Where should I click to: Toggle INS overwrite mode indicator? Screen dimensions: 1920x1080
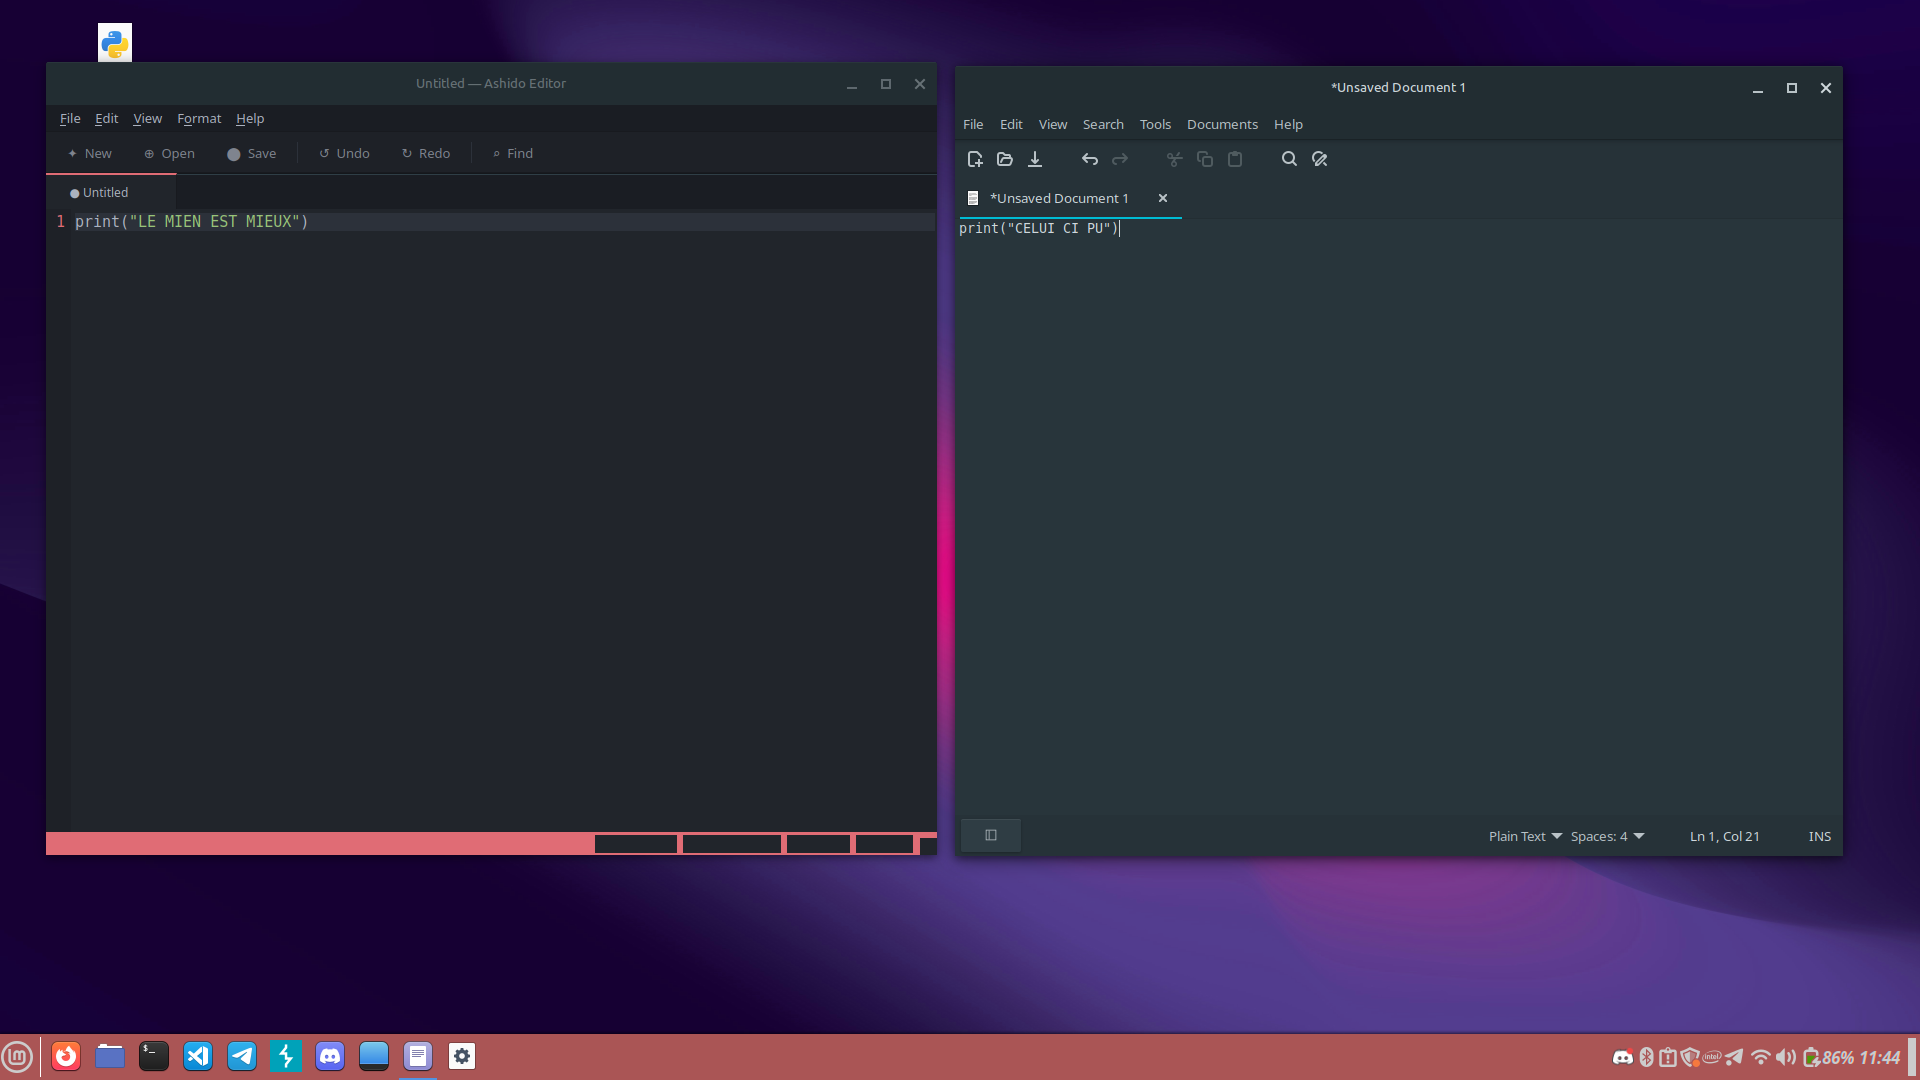click(1819, 836)
